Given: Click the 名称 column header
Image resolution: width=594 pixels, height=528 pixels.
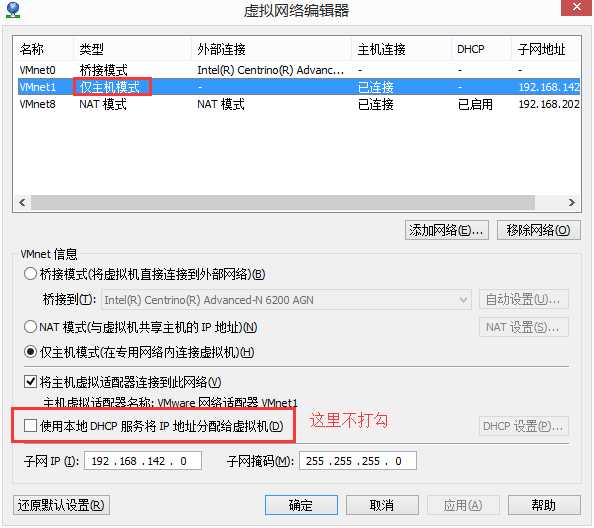Looking at the screenshot, I should click(44, 49).
